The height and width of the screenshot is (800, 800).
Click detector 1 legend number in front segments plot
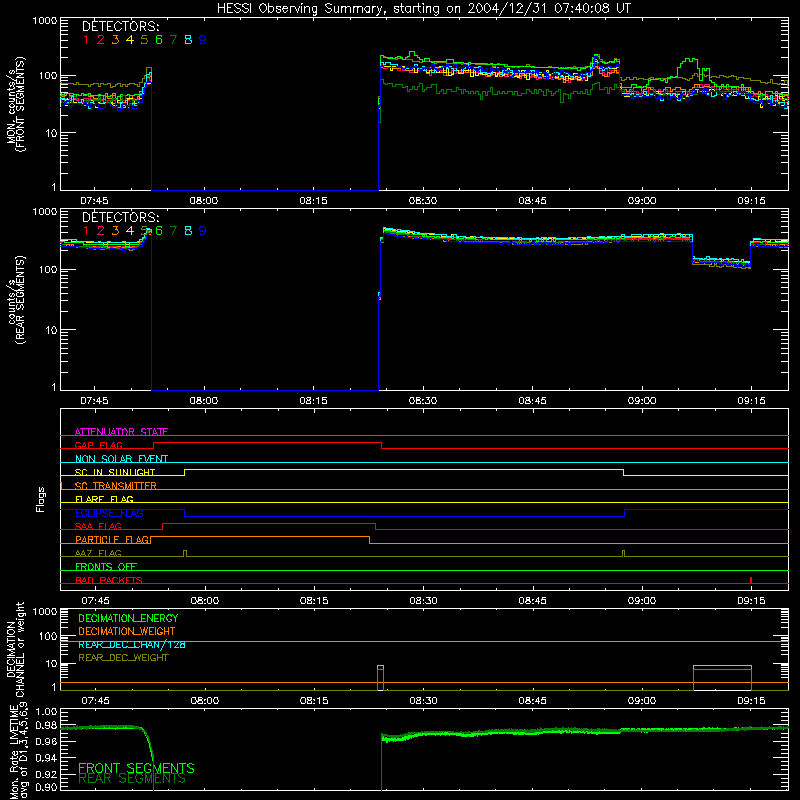click(86, 39)
